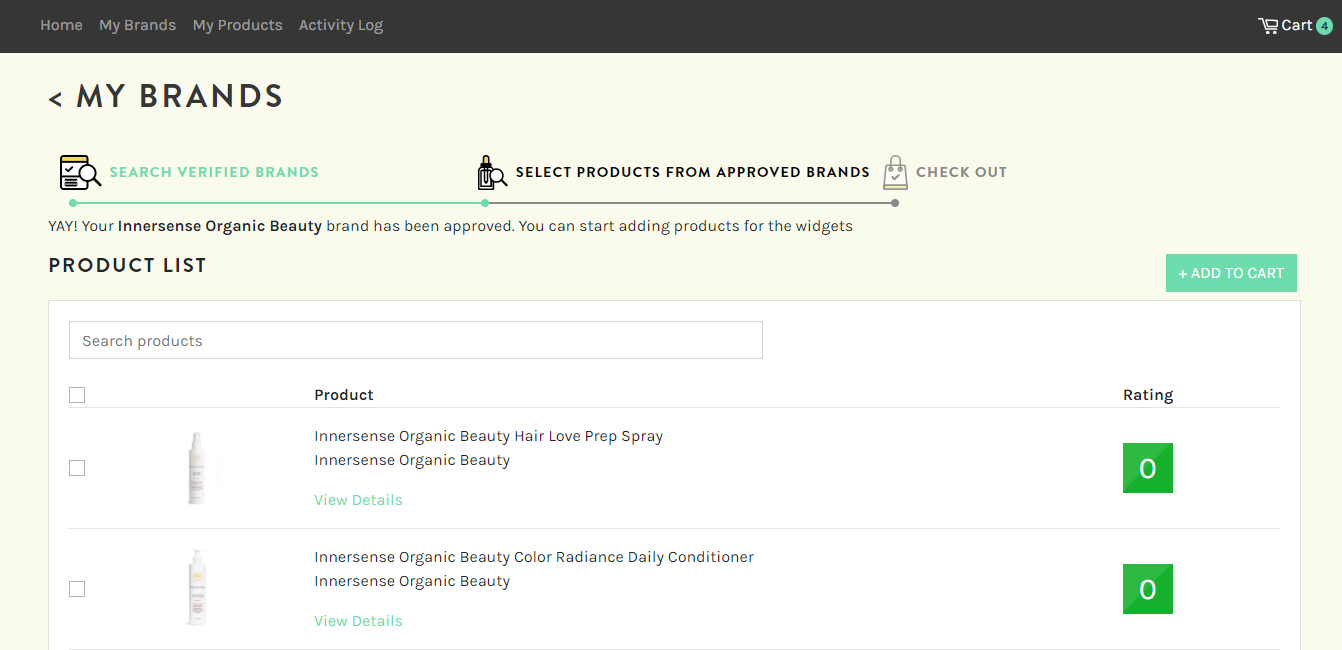This screenshot has width=1342, height=650.
Task: Click the + ADD TO CART button
Action: [x=1231, y=273]
